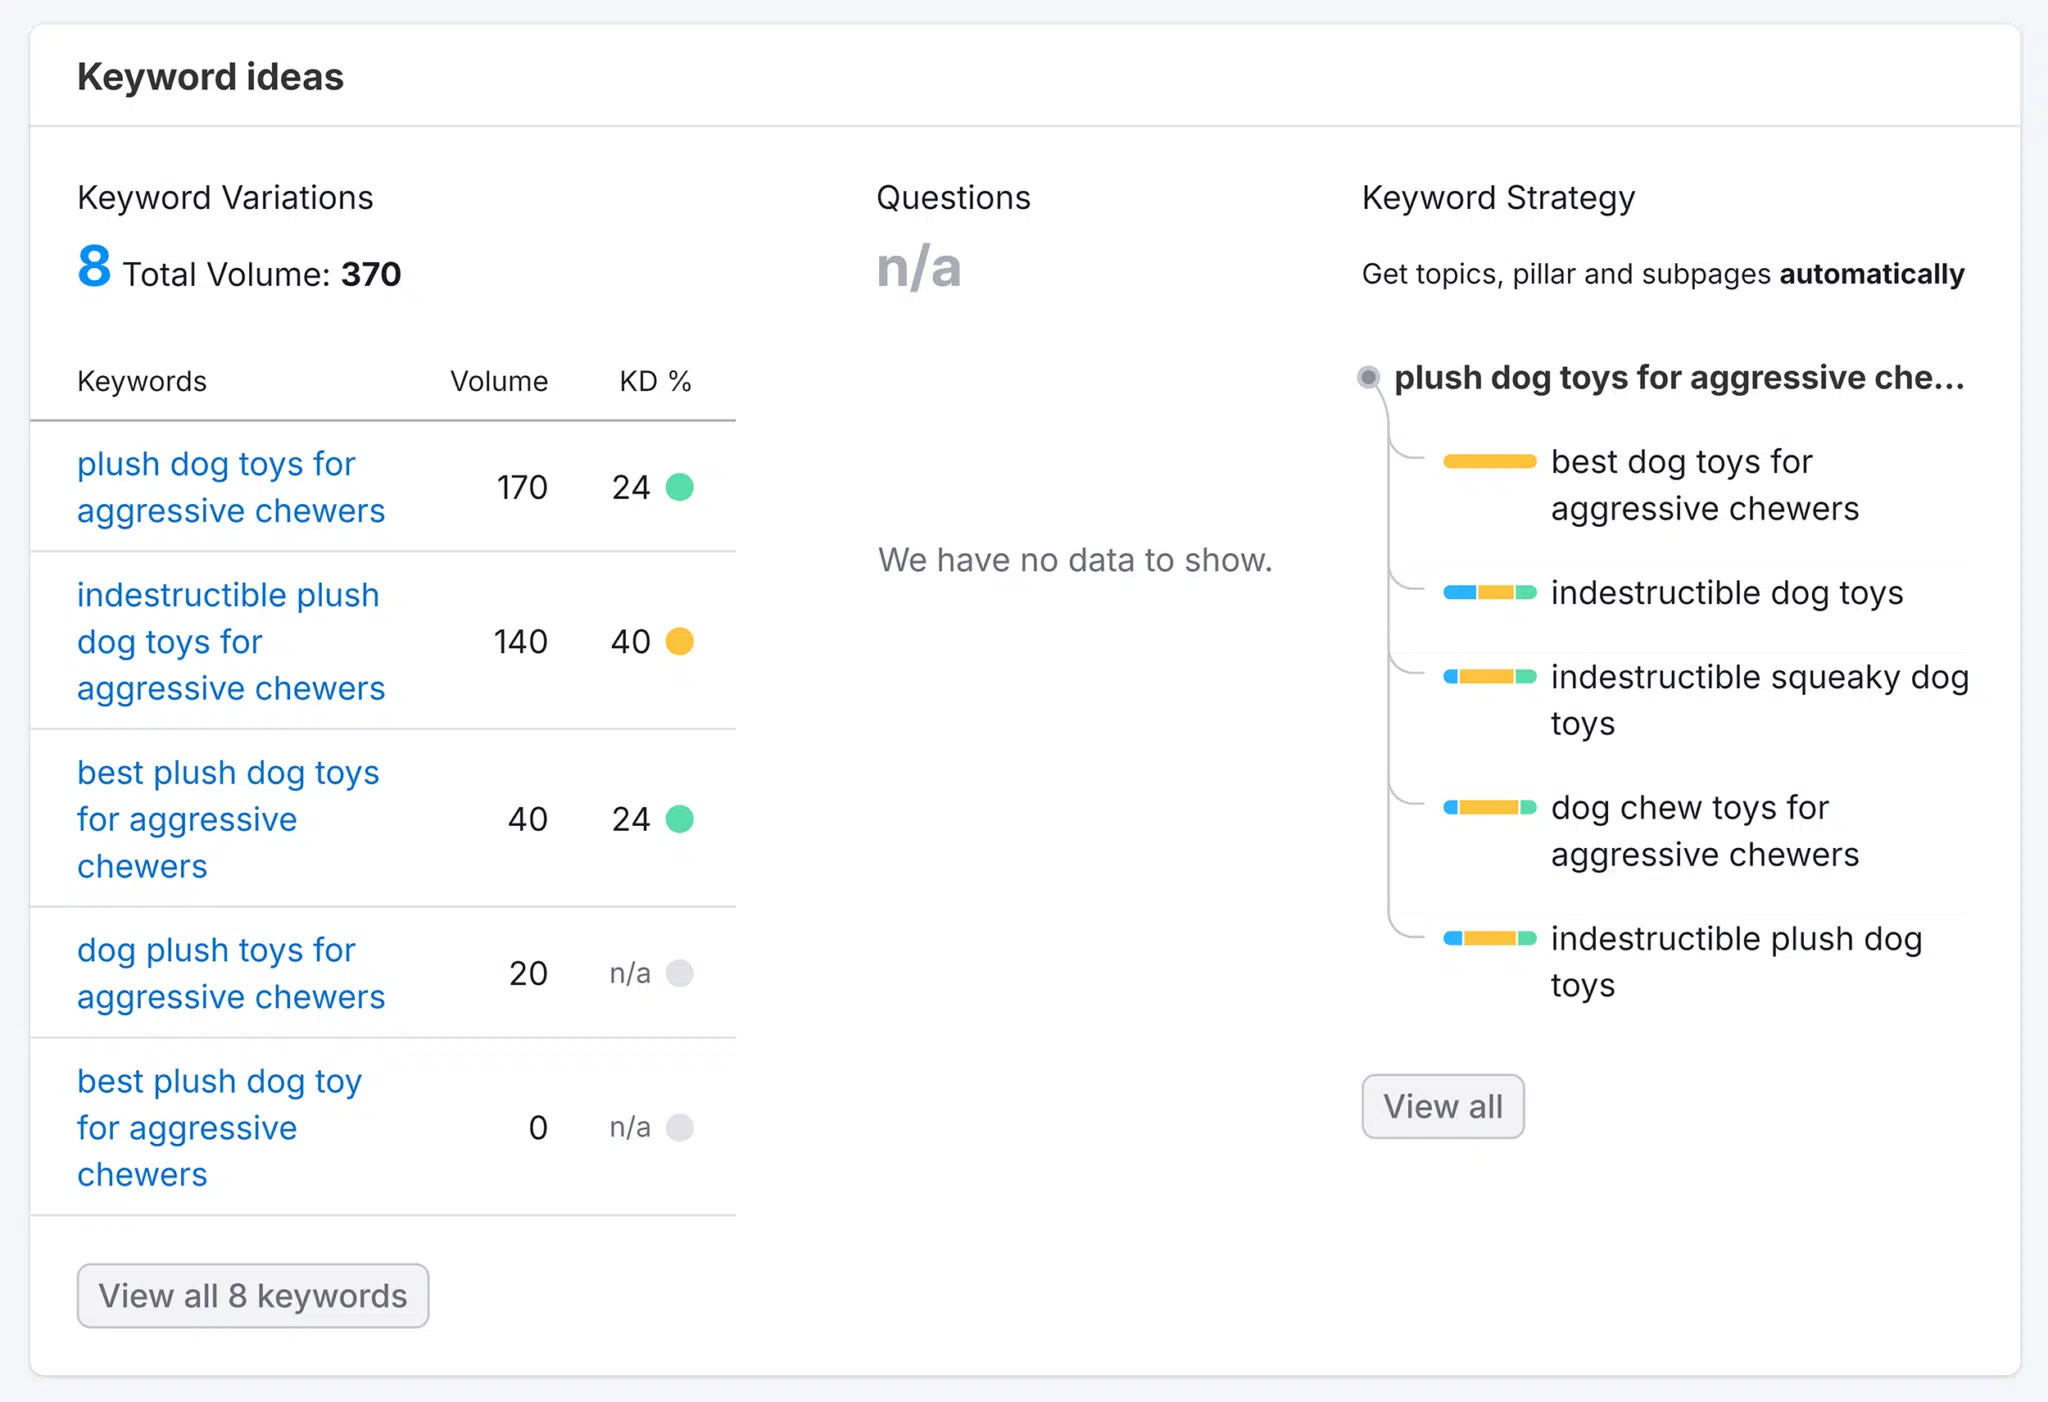
Task: Click the green circle for best plush dog toys
Action: pyautogui.click(x=680, y=819)
